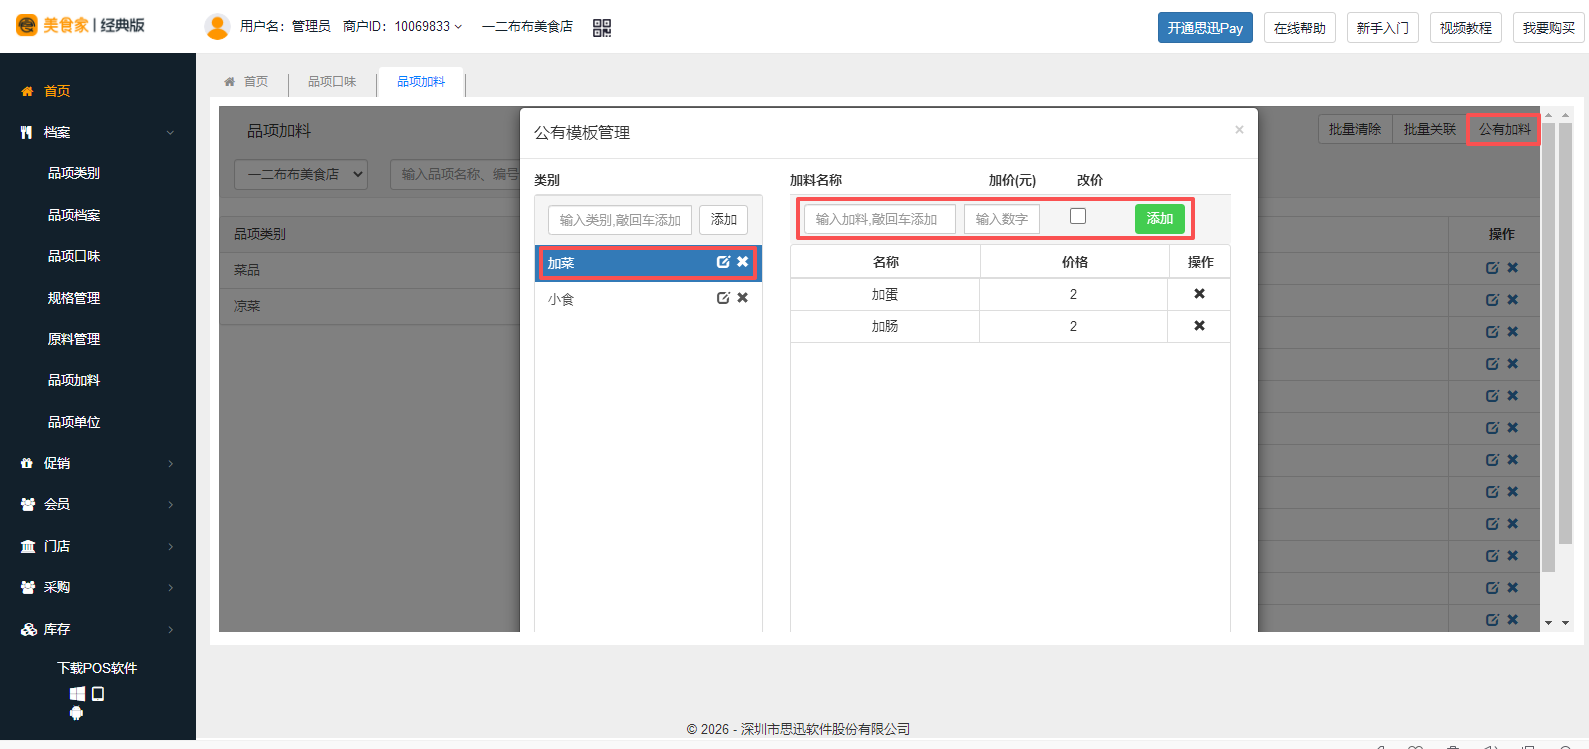This screenshot has height=749, width=1589.
Task: Download the Windows POS software icon
Action: coord(77,693)
